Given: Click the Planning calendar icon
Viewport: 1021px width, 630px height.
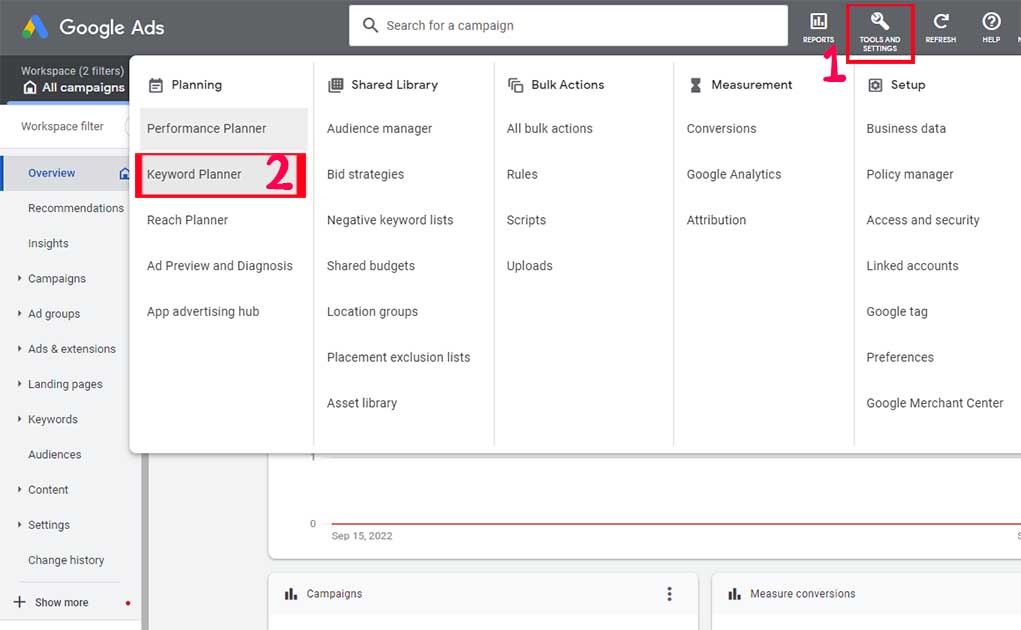Looking at the screenshot, I should click(x=156, y=85).
